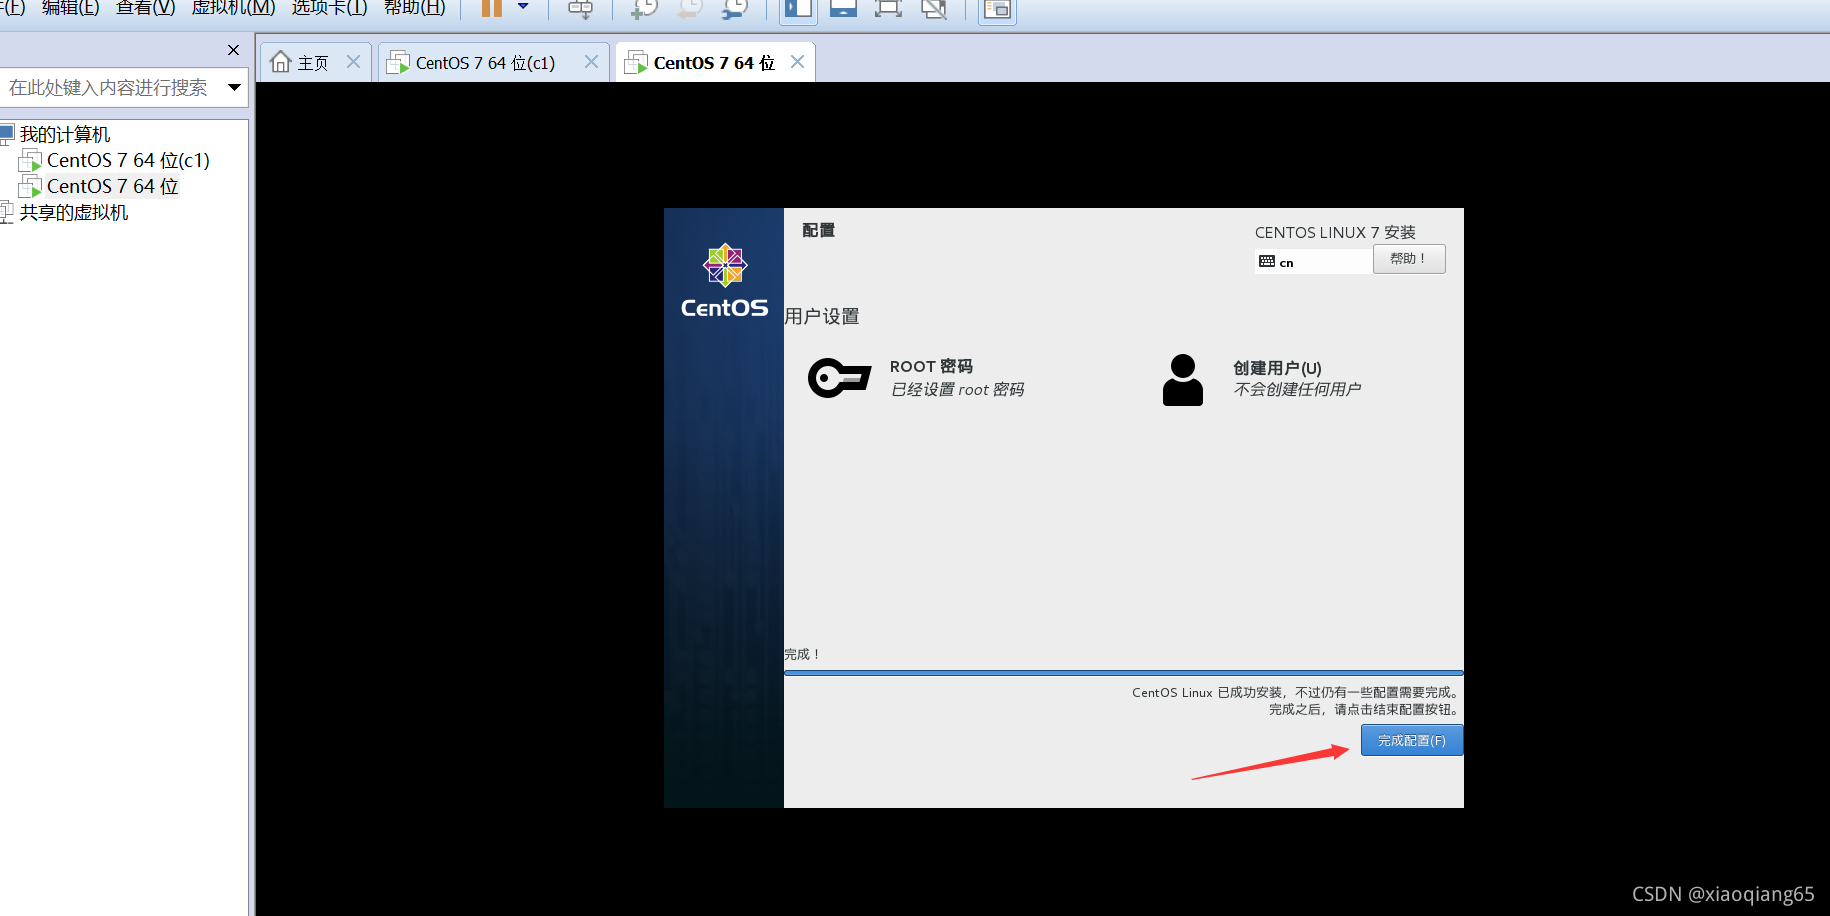
Task: Click the 创建用户 person icon
Action: (x=1183, y=380)
